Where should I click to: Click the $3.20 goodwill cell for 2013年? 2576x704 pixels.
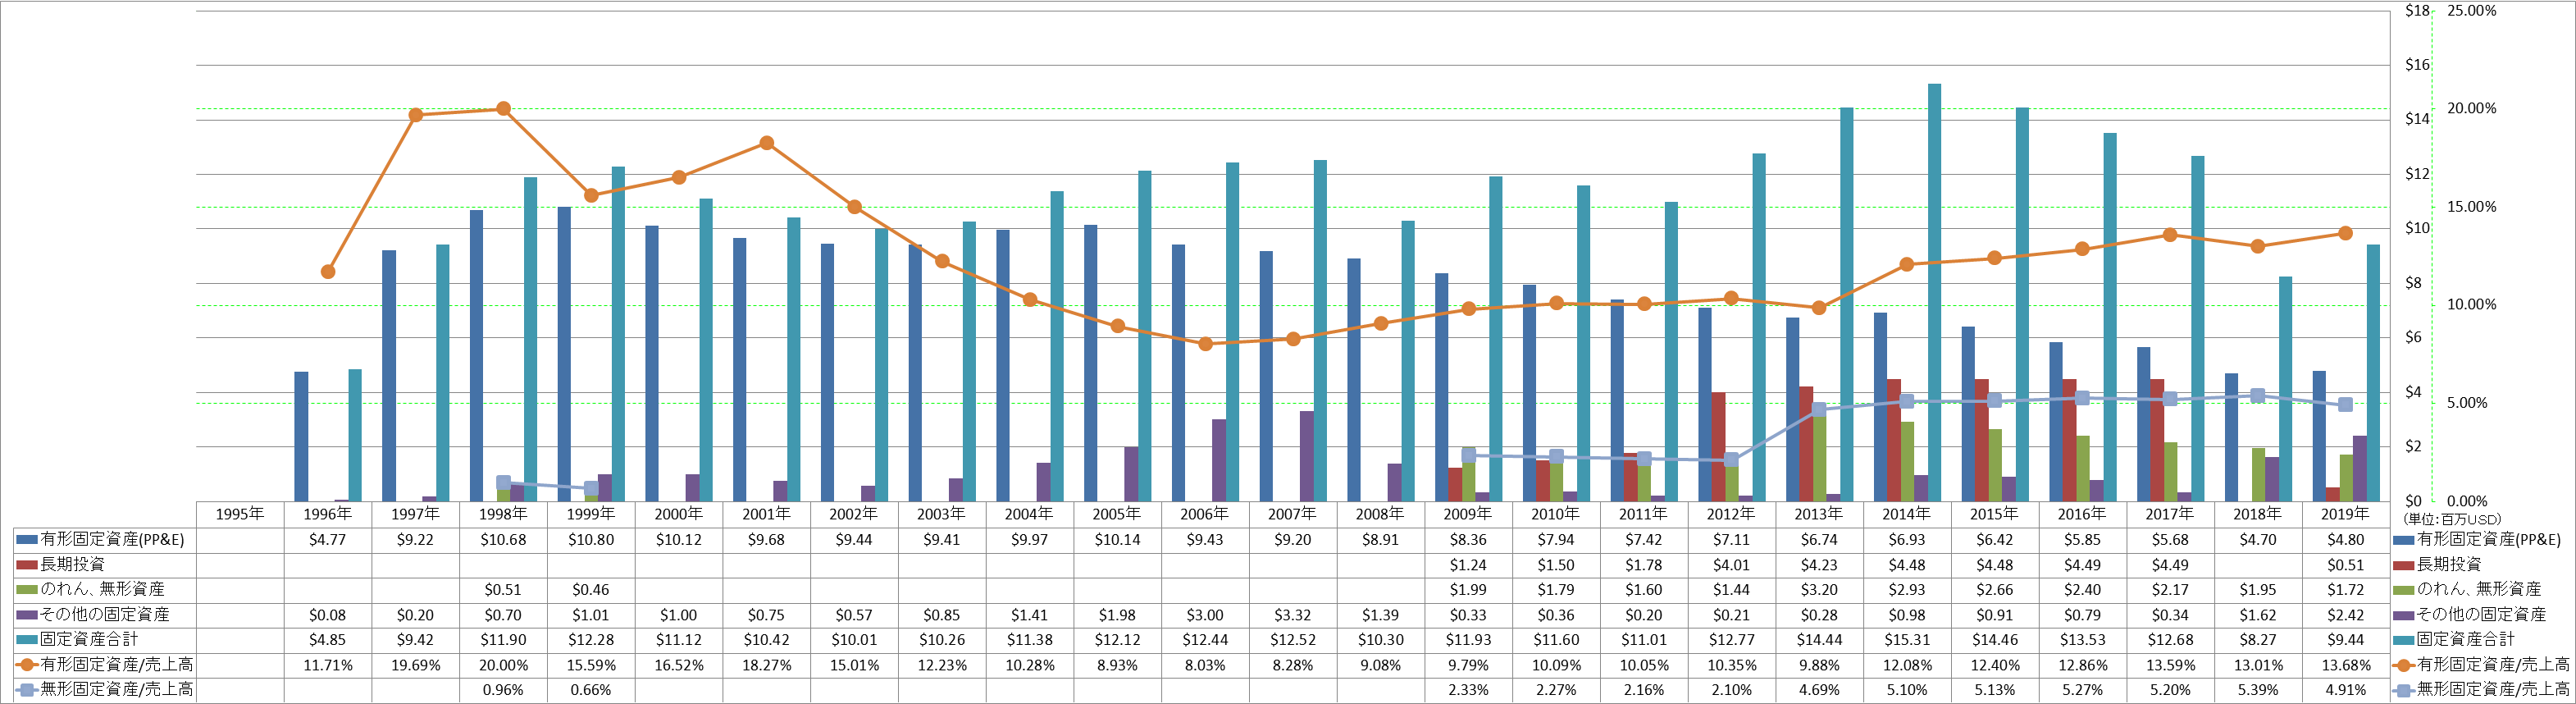pyautogui.click(x=1819, y=590)
